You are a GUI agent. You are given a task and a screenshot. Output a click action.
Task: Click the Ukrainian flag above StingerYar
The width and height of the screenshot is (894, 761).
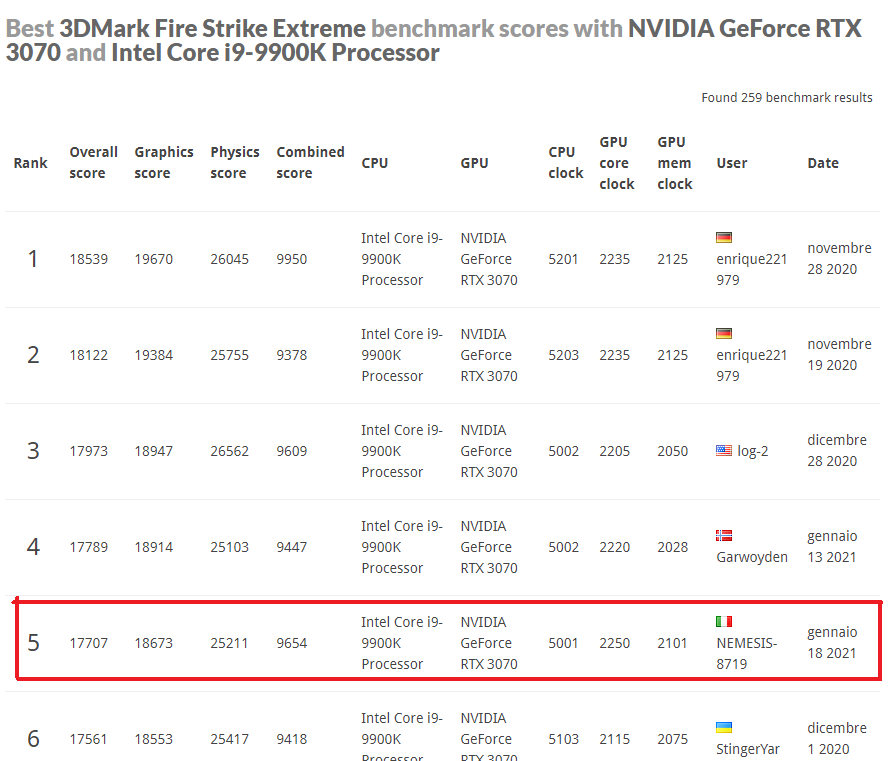[x=724, y=727]
